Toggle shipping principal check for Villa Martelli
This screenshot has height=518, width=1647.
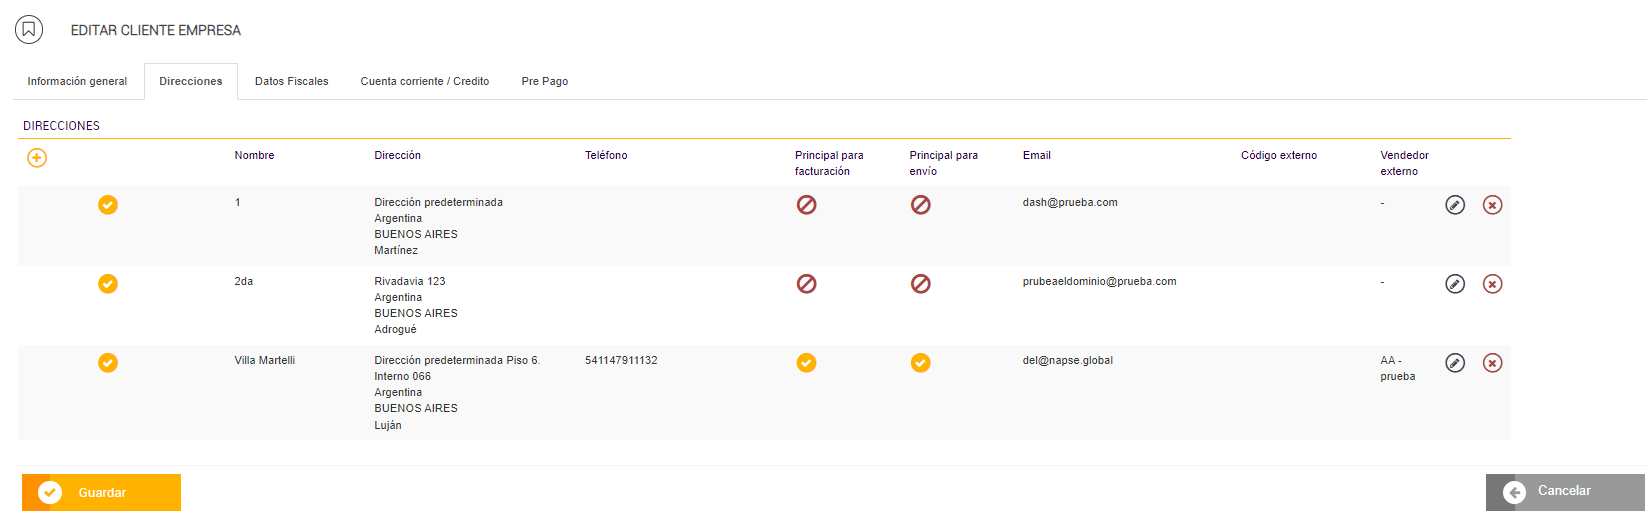pyautogui.click(x=921, y=363)
